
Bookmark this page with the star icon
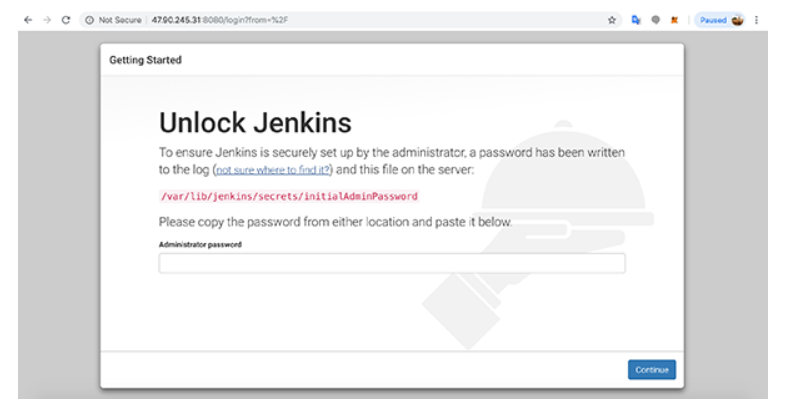tap(611, 20)
